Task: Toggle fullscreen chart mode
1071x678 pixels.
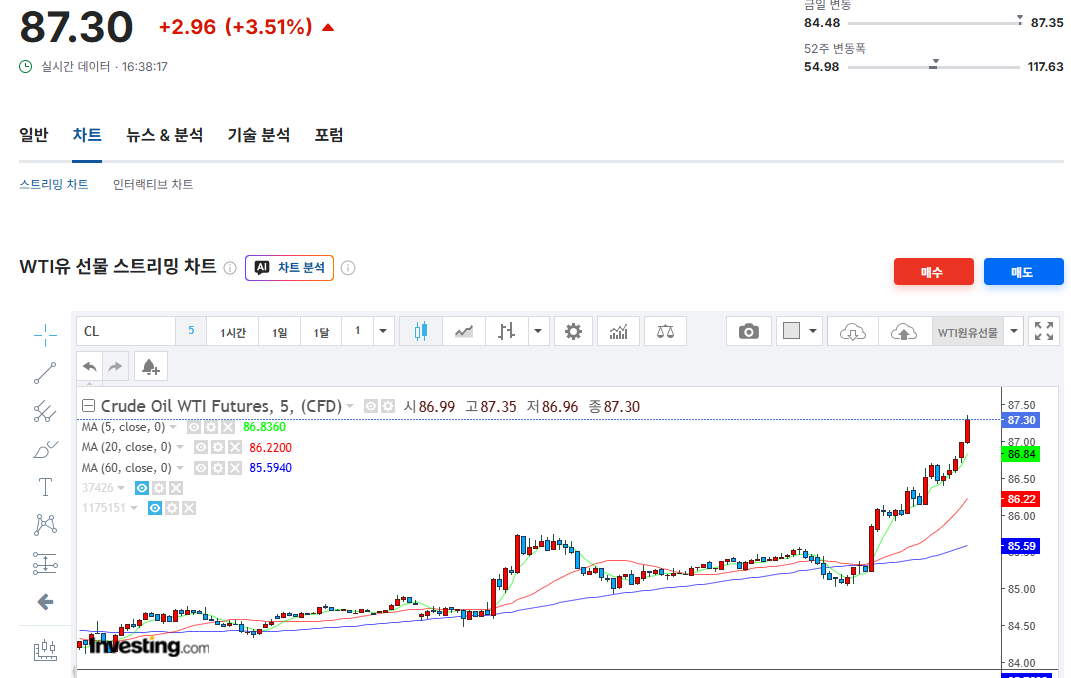Action: 1044,332
